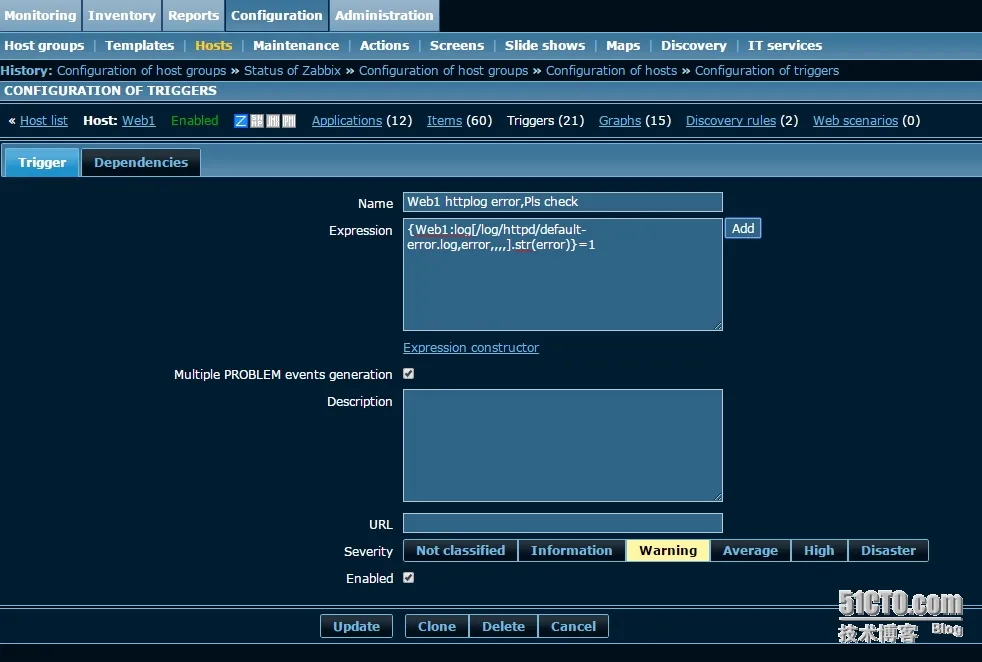Select Warning severity level
982x662 pixels.
click(x=668, y=551)
